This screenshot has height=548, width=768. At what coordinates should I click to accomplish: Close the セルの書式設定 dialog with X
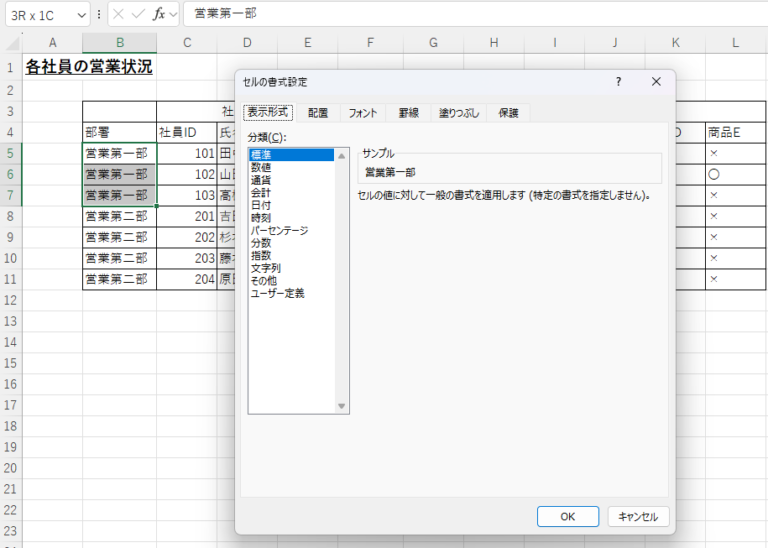click(x=656, y=82)
